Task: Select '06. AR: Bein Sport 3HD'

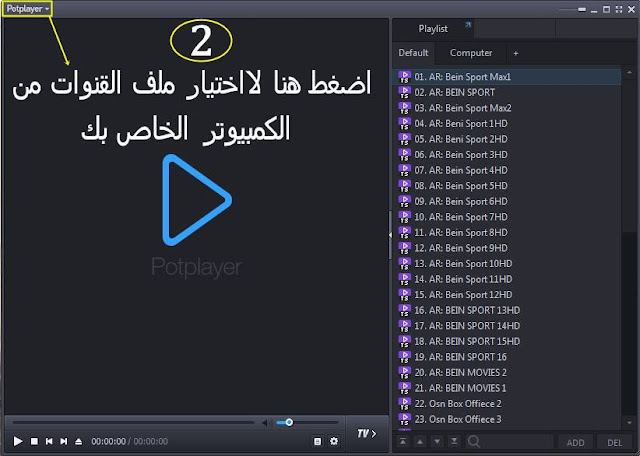Action: pyautogui.click(x=509, y=154)
